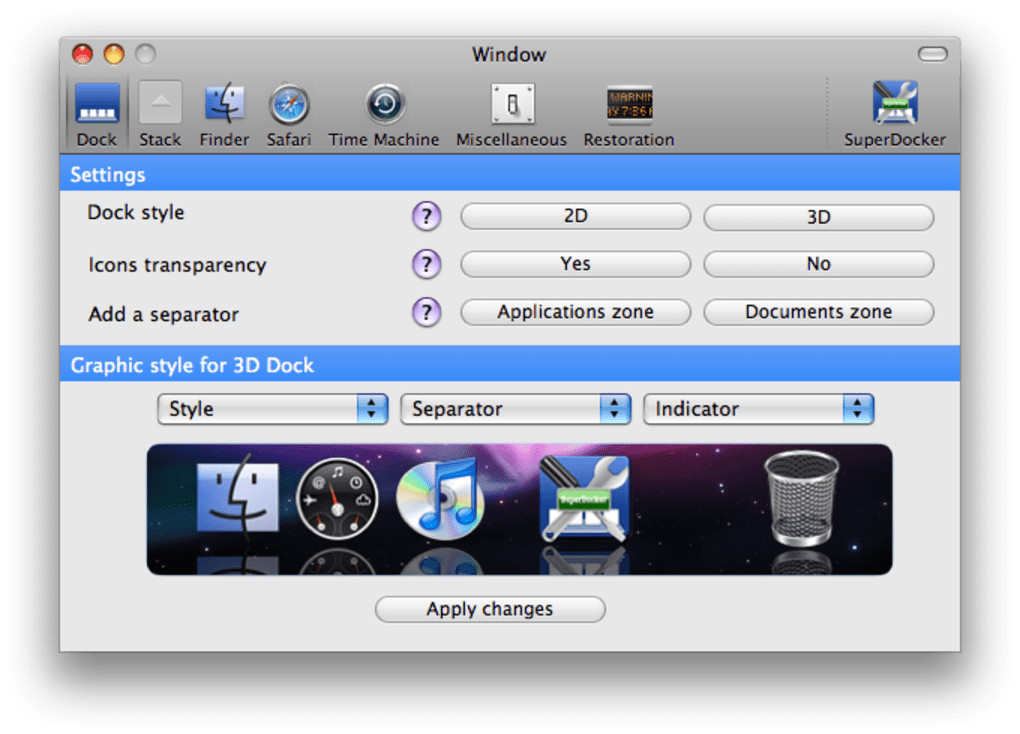1020x734 pixels.
Task: Show help for Dock style
Action: [427, 216]
